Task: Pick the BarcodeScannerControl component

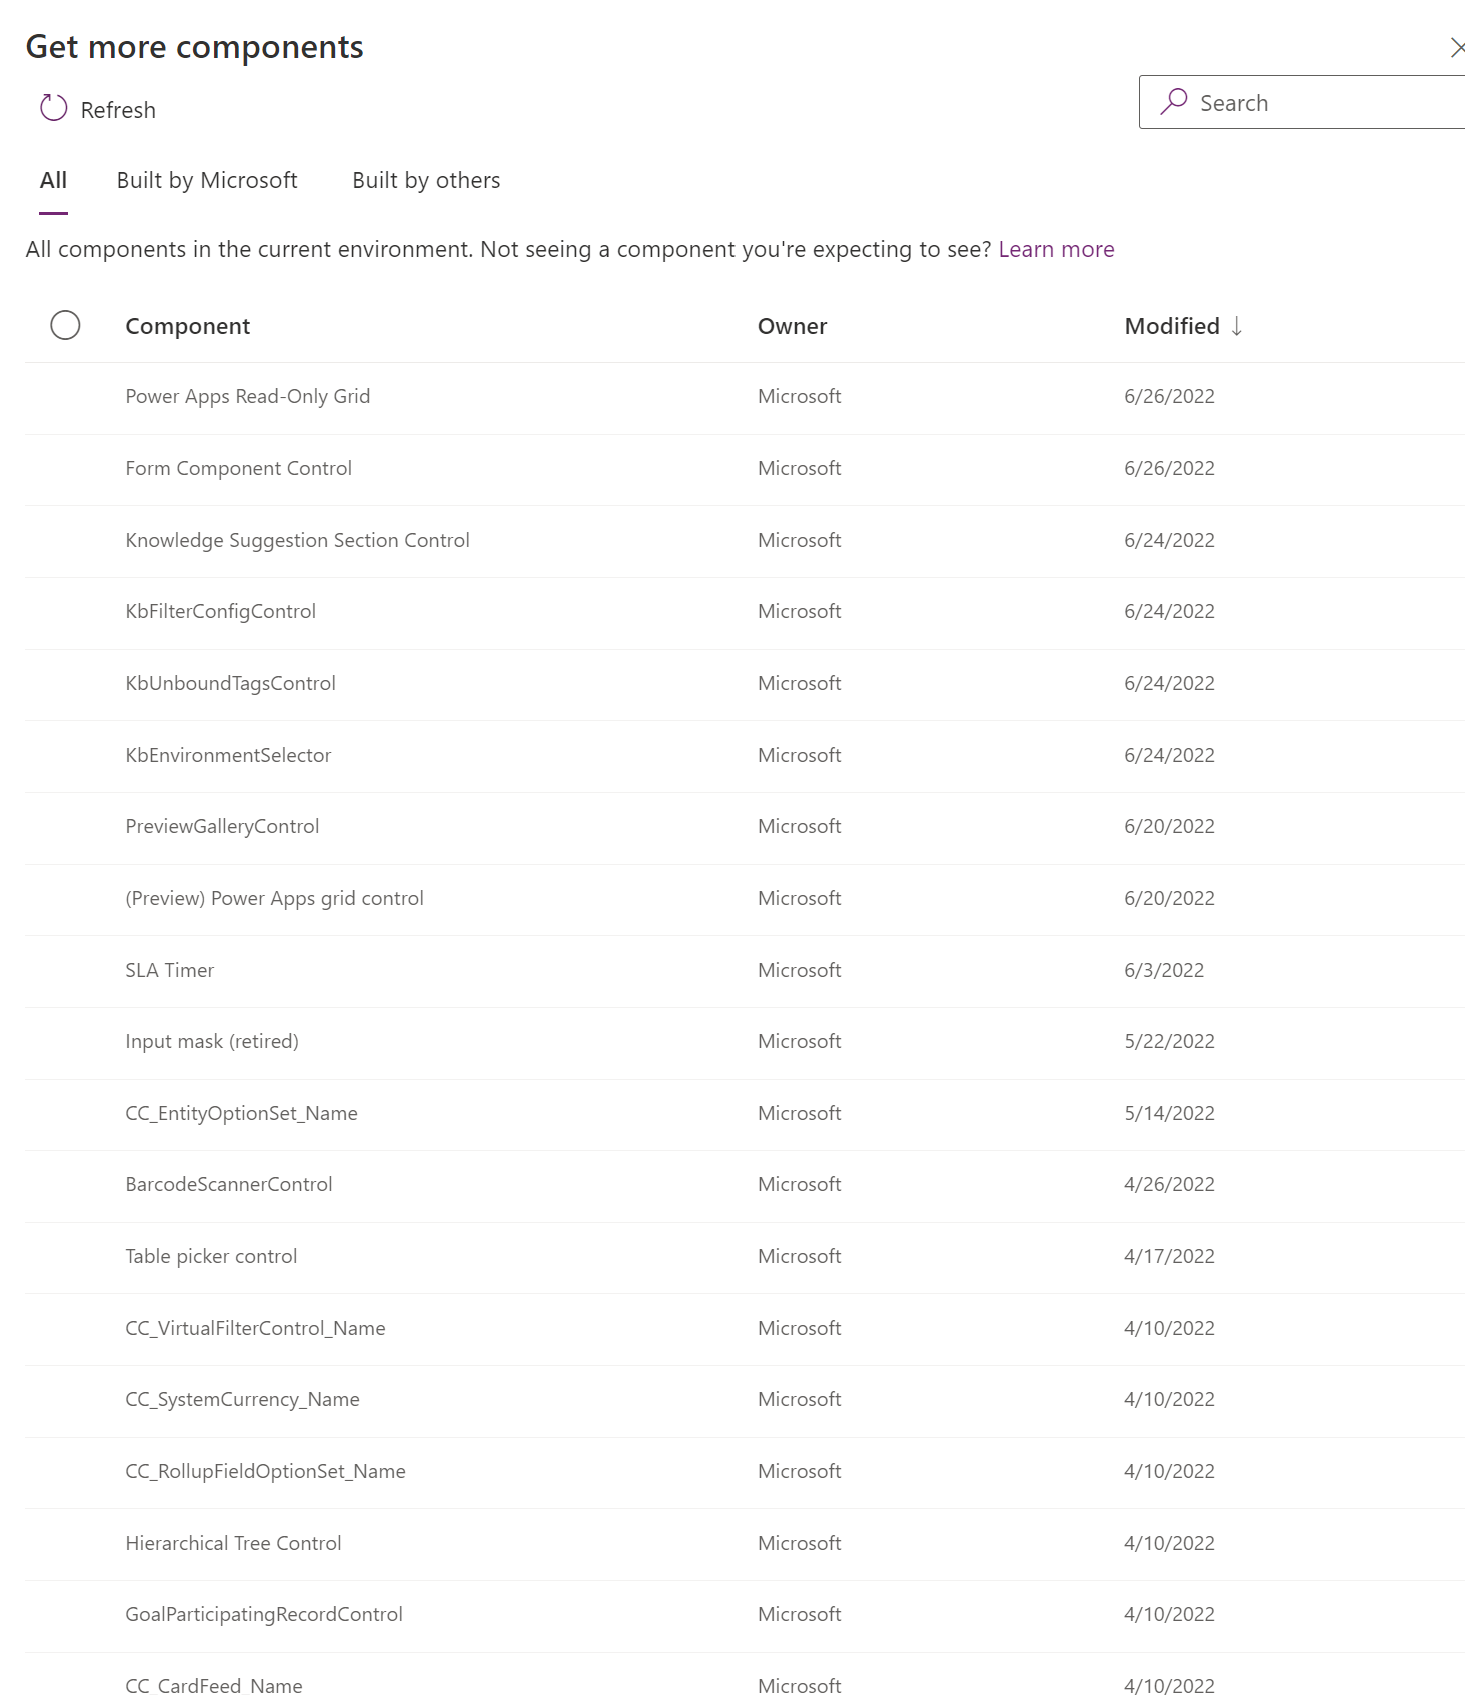Action: pyautogui.click(x=228, y=1184)
